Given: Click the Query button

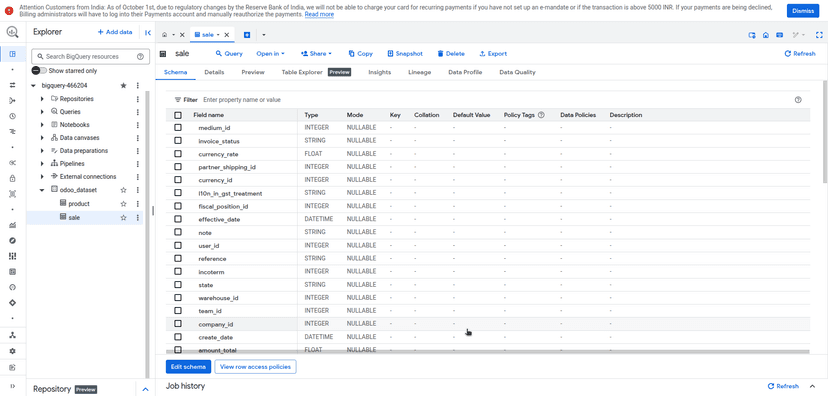Looking at the screenshot, I should coord(229,53).
